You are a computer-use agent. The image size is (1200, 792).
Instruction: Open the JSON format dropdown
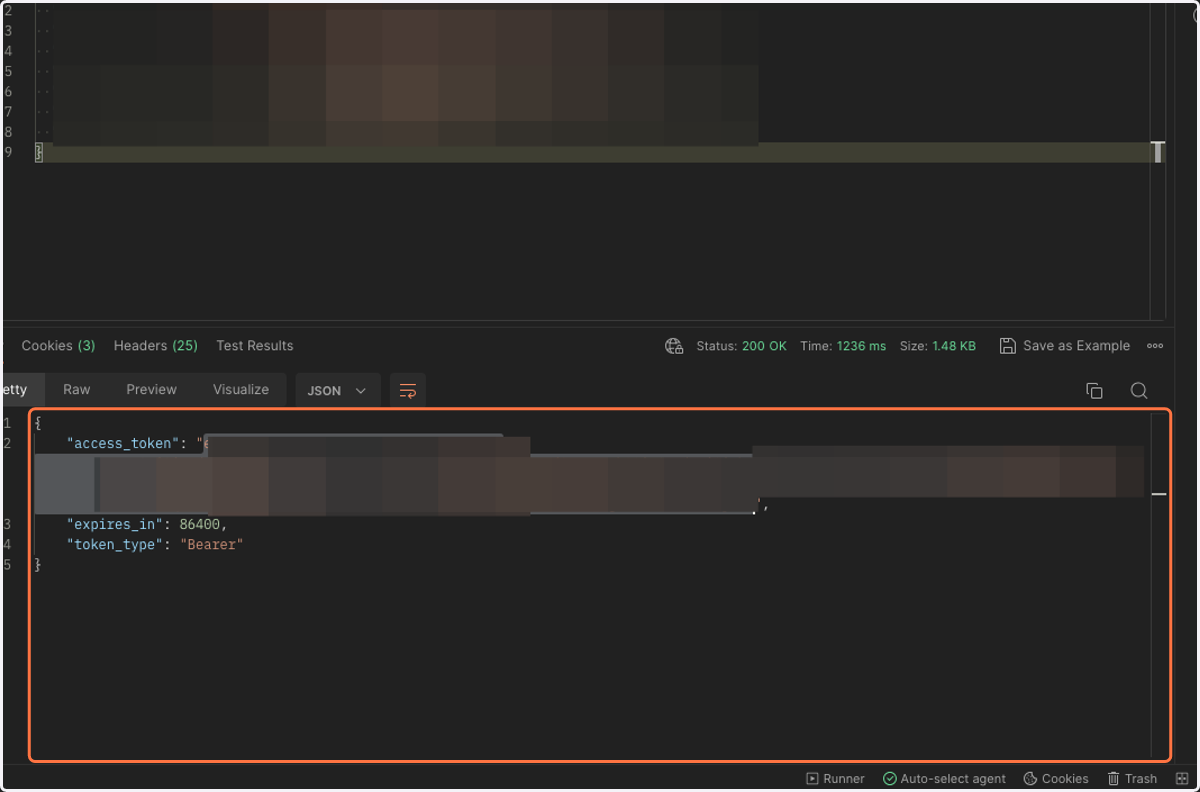click(338, 391)
